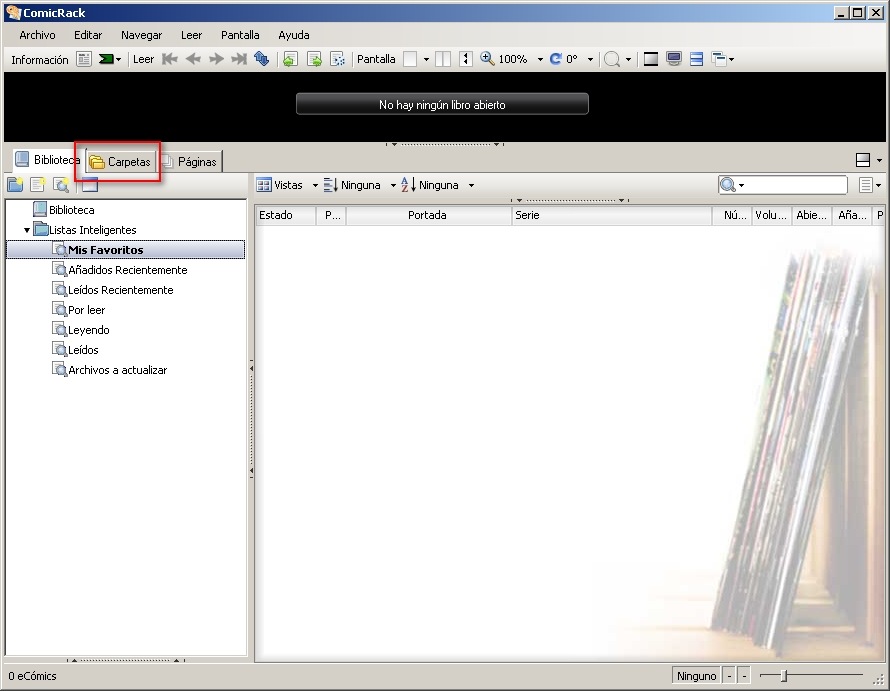Toggle the fit height page icon
This screenshot has height=691, width=890.
coord(465,59)
